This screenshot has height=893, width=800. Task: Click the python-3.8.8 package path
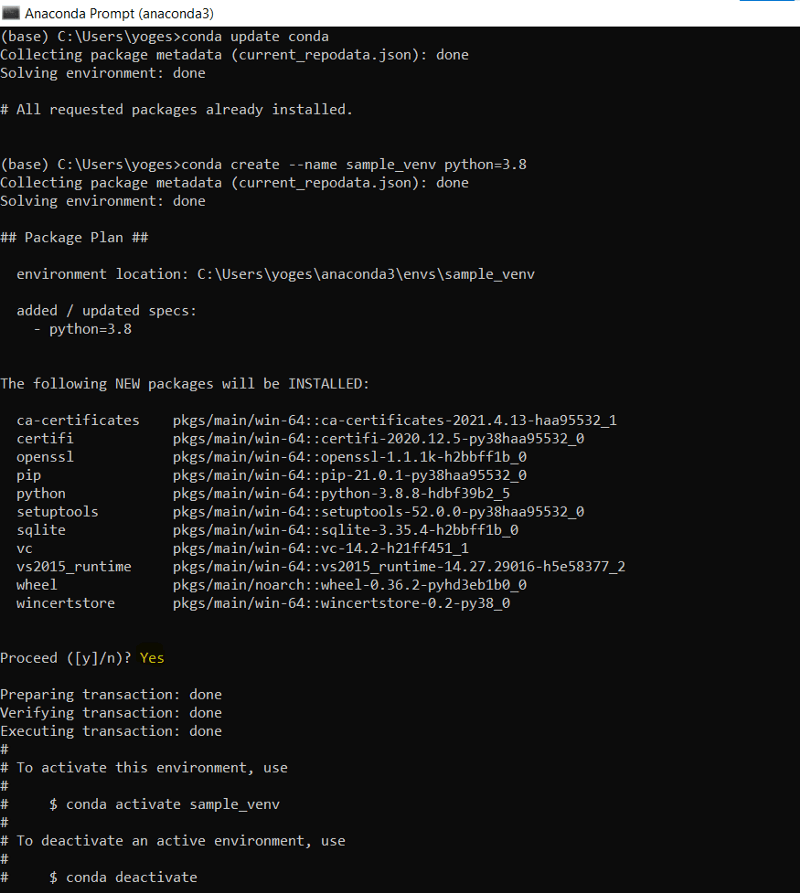[x=342, y=493]
